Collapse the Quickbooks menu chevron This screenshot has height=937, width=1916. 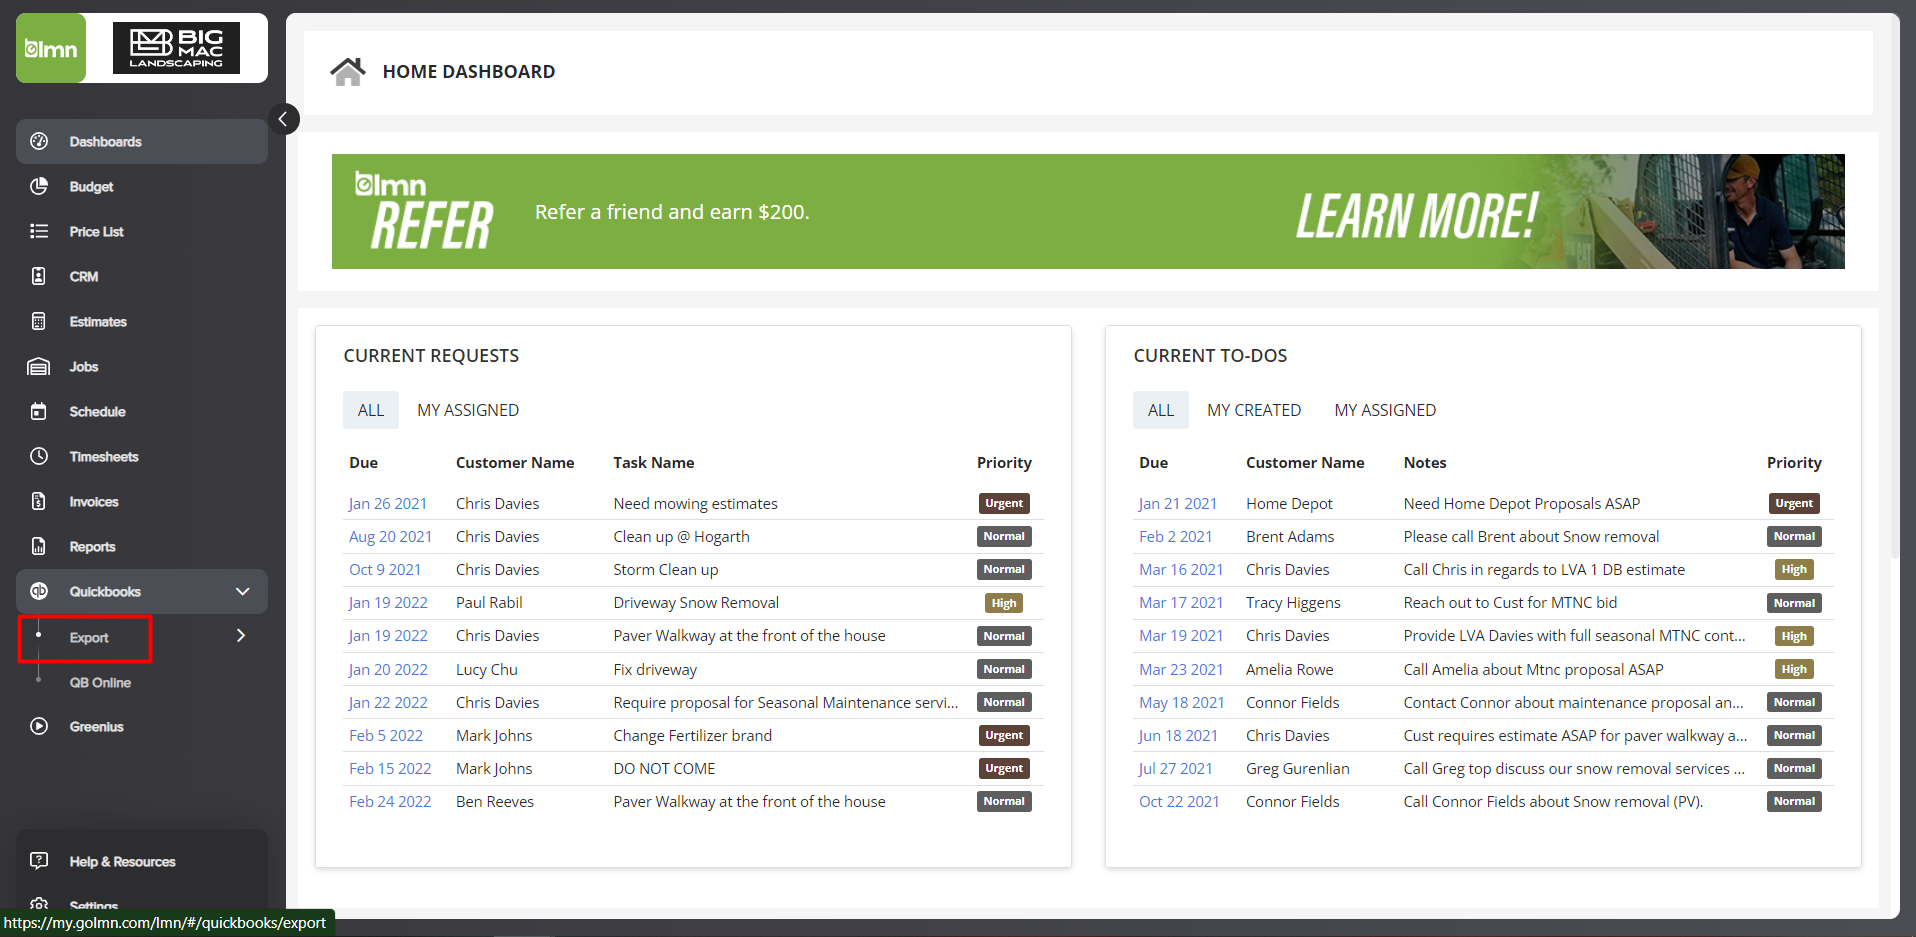(x=242, y=591)
